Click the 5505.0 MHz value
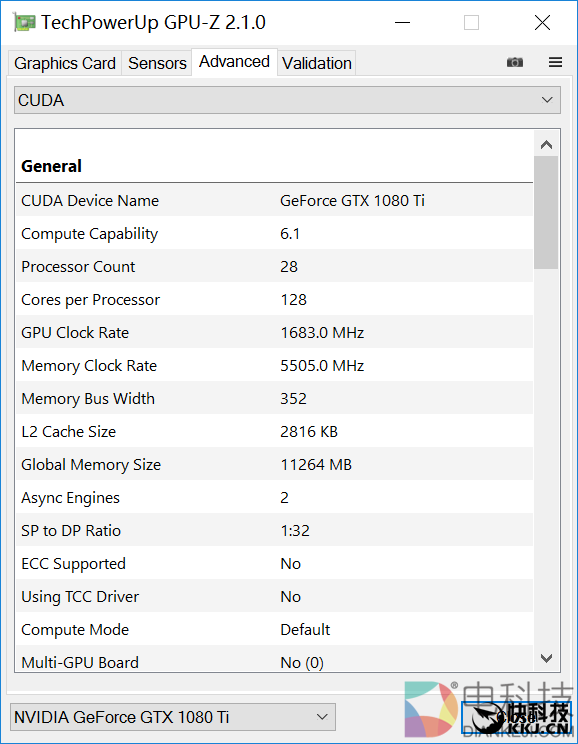Viewport: 578px width, 744px height. 322,366
